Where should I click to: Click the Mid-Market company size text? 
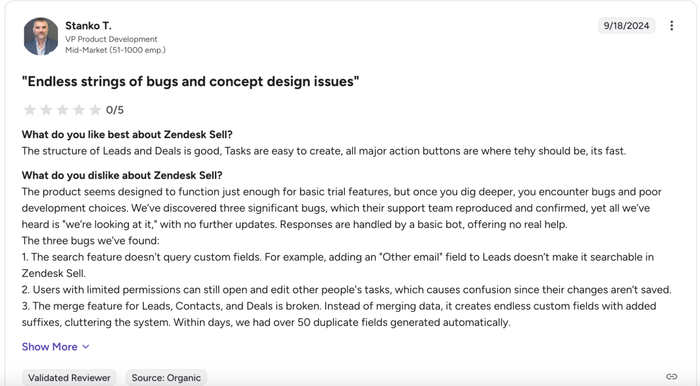[115, 50]
